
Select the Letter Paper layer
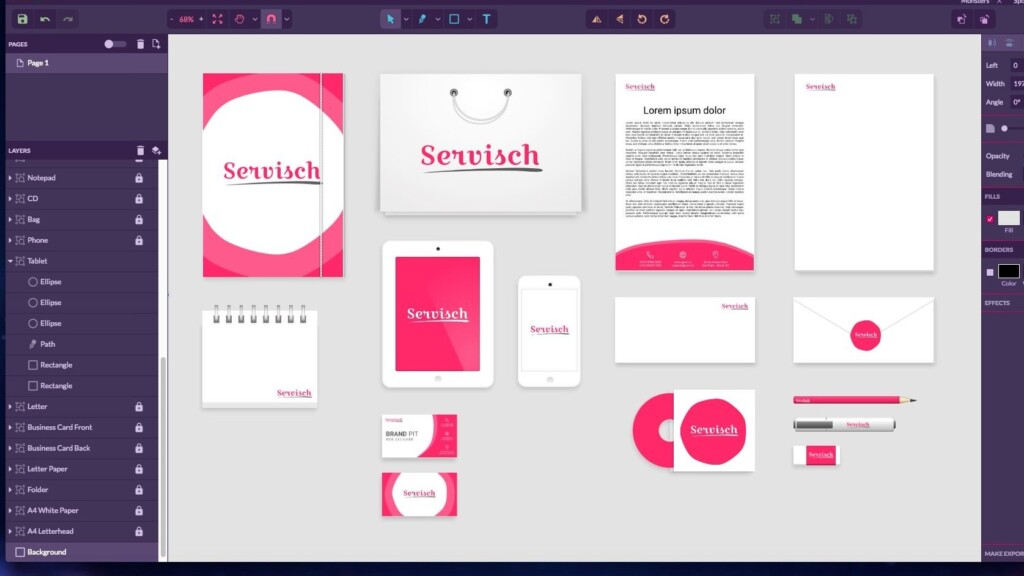(82, 469)
